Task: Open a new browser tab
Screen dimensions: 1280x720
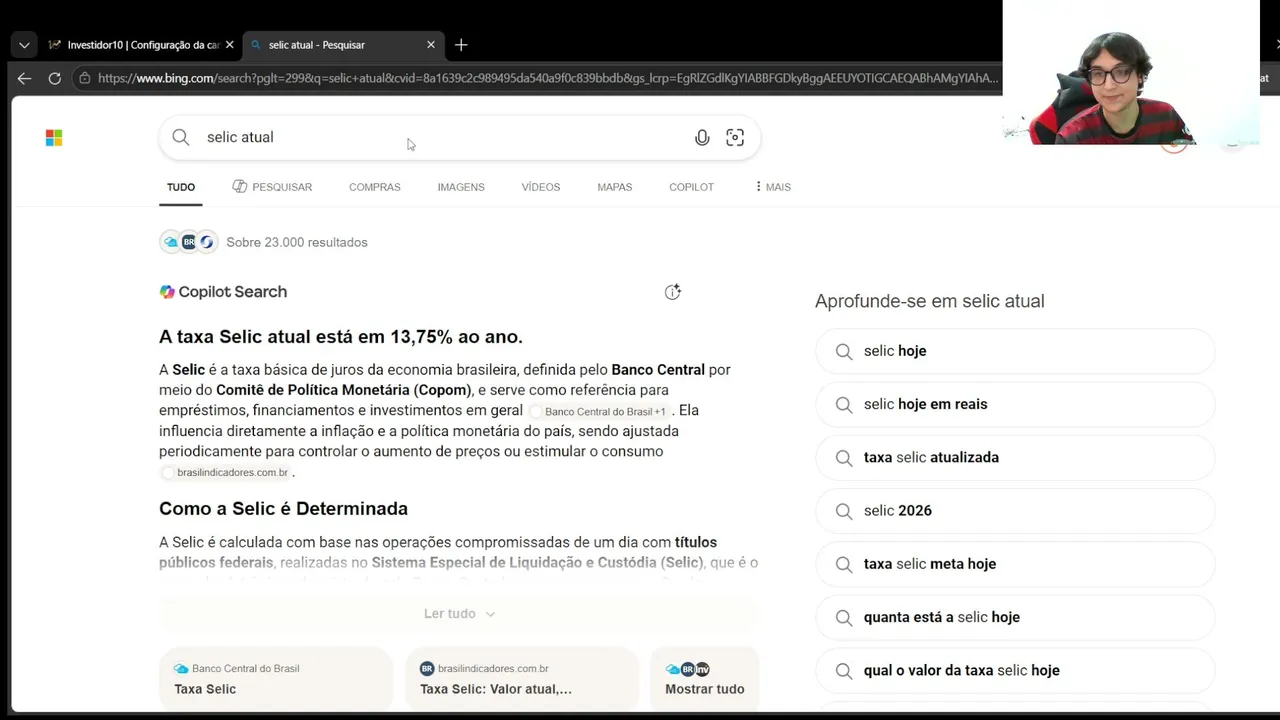Action: pos(461,45)
